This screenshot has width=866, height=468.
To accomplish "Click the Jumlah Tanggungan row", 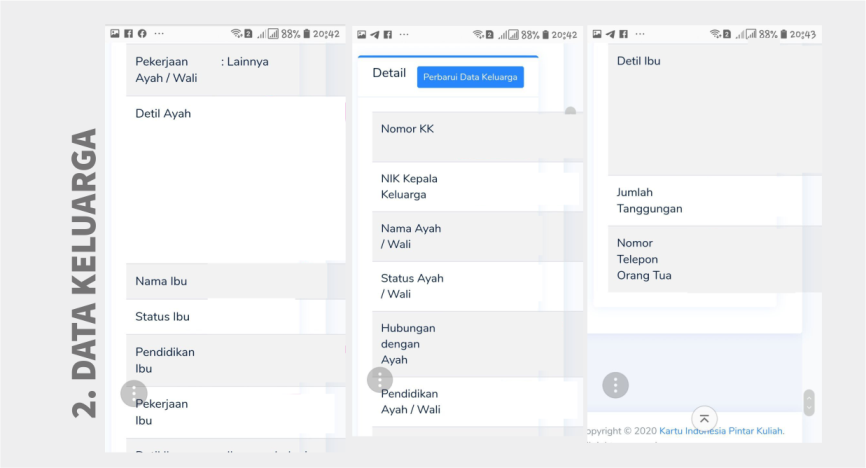I will [715, 201].
